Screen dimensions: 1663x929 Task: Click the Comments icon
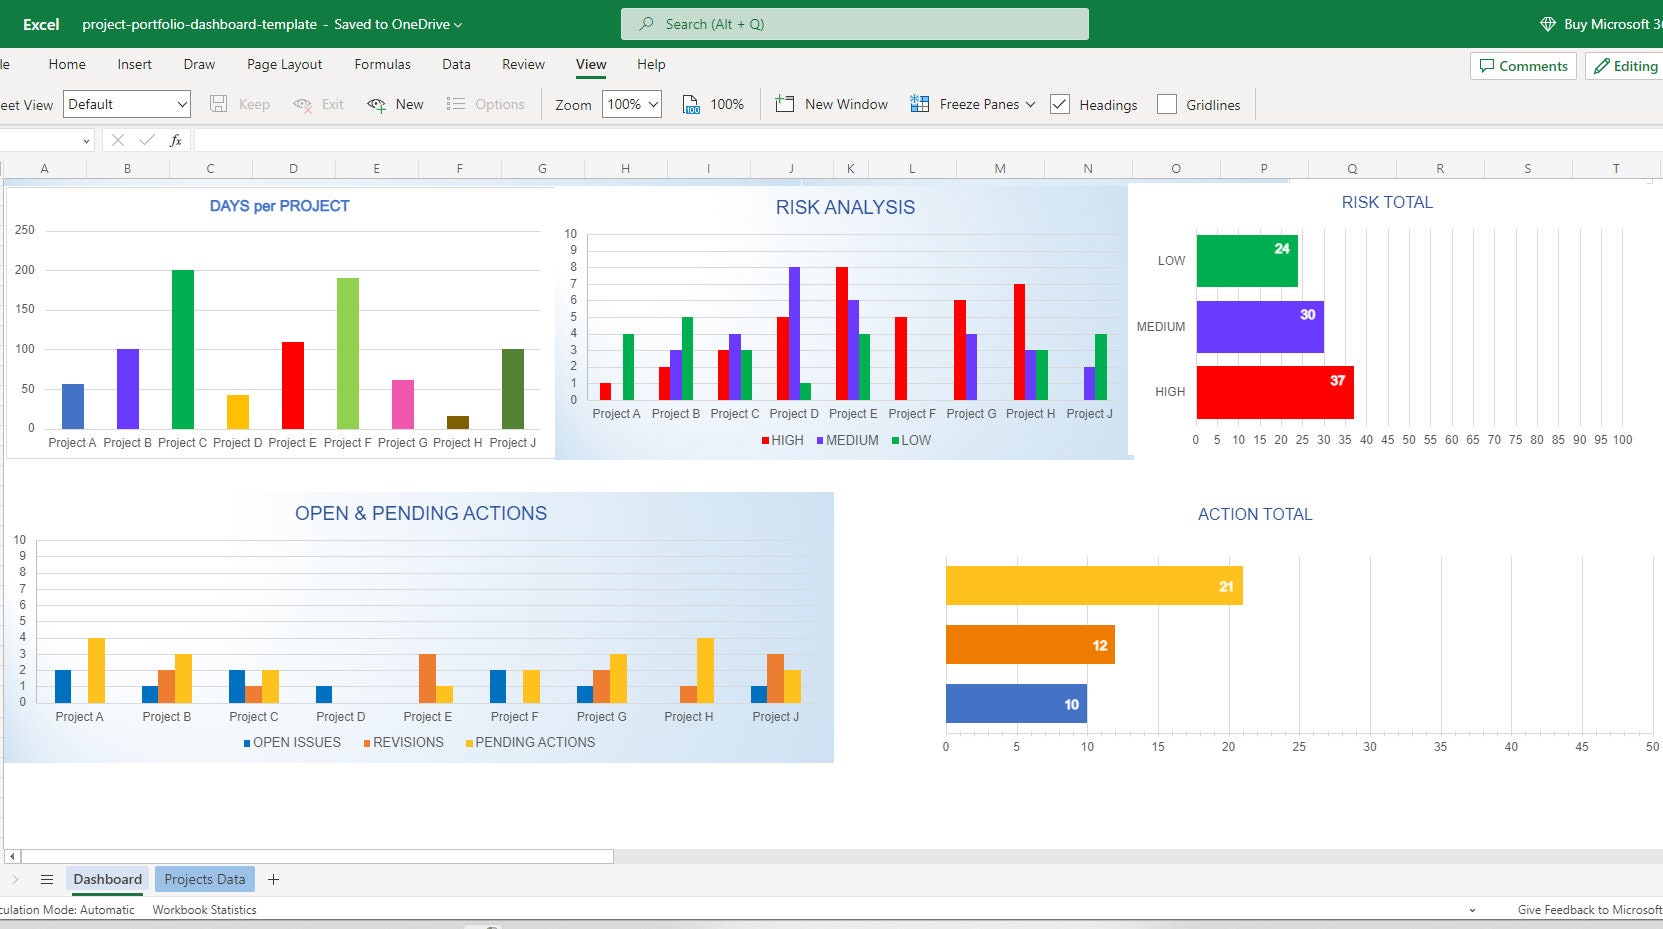point(1523,65)
